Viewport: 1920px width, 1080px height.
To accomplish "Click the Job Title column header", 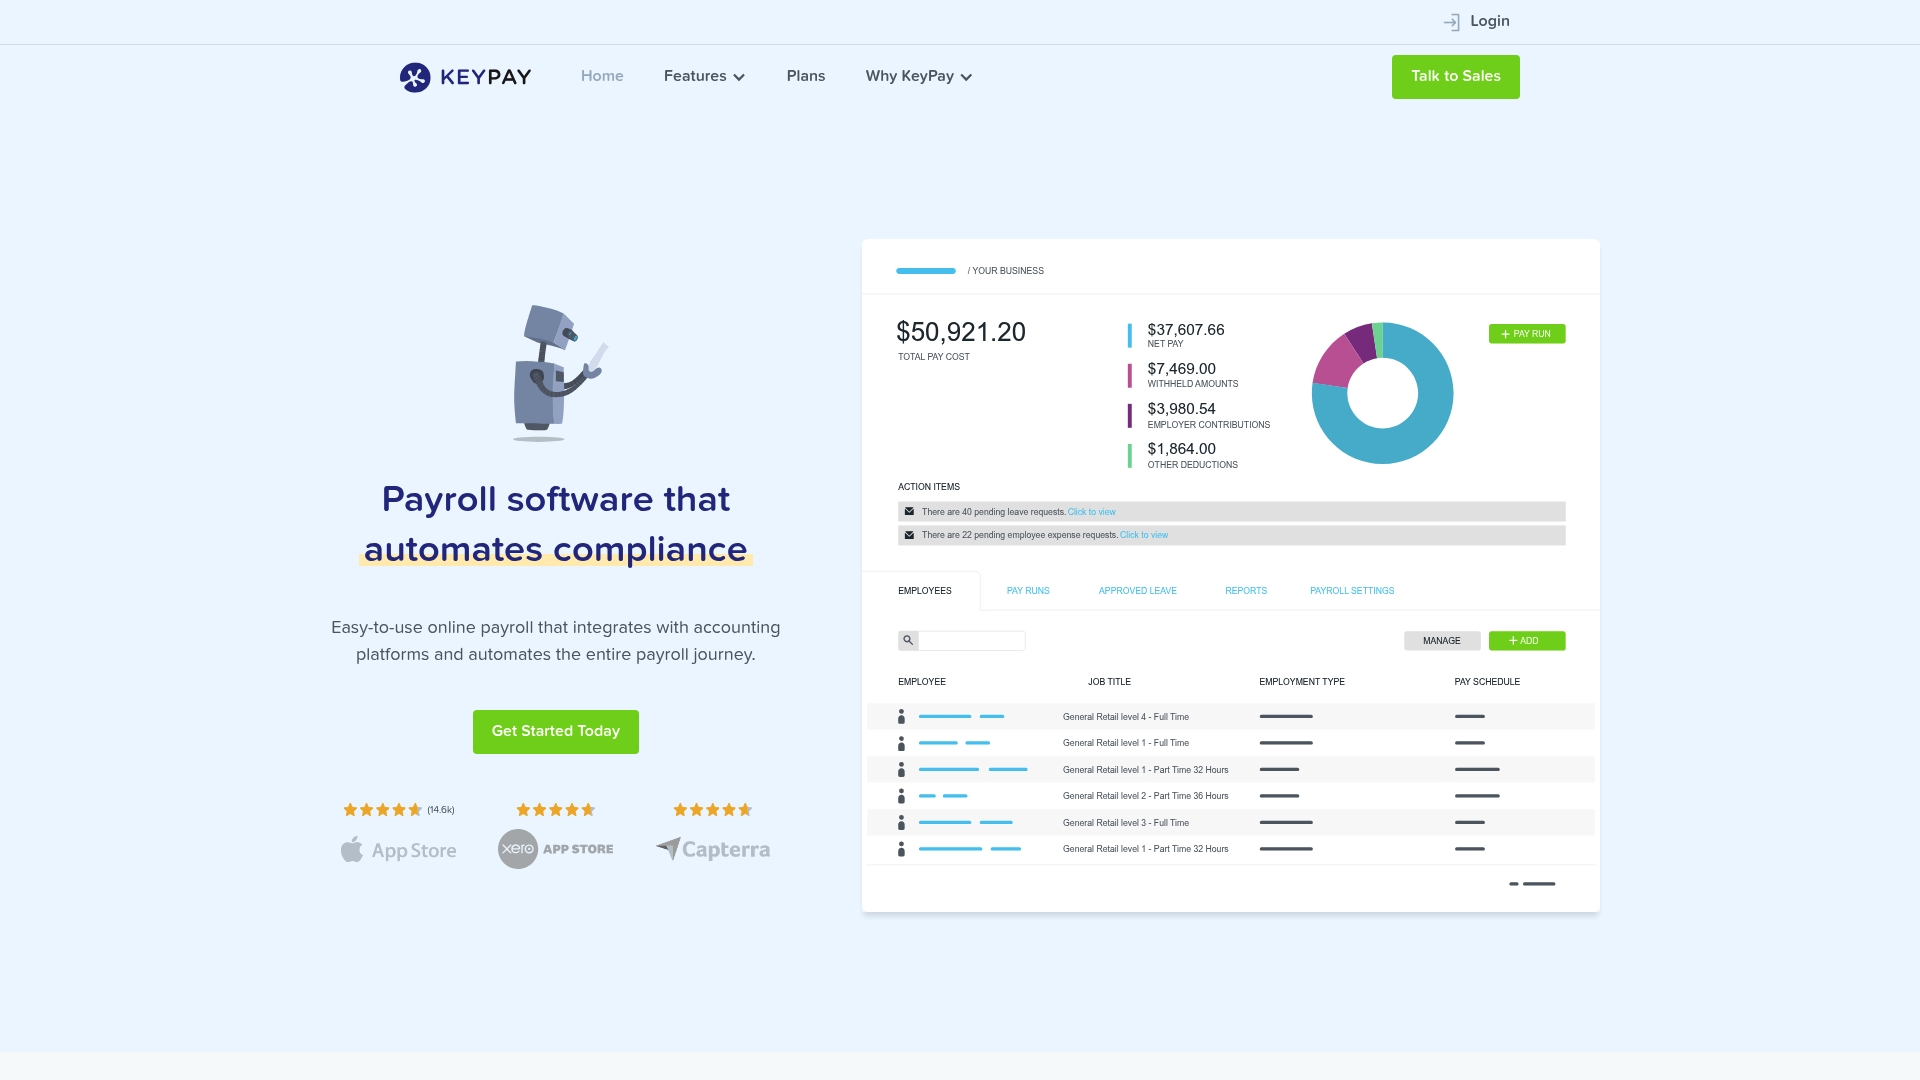I will coord(1109,682).
